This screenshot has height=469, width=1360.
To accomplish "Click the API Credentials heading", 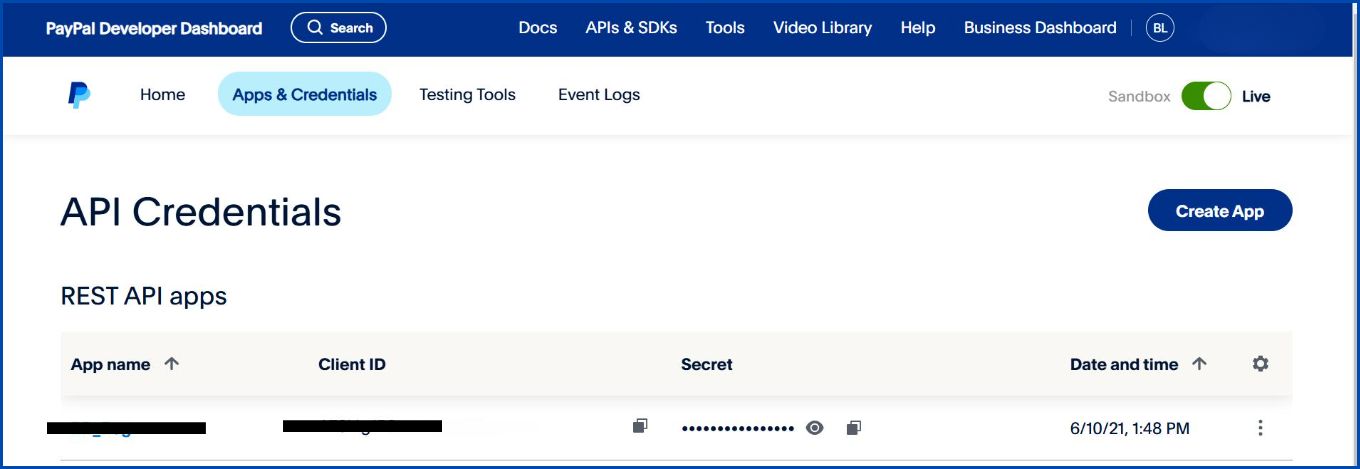I will (201, 212).
